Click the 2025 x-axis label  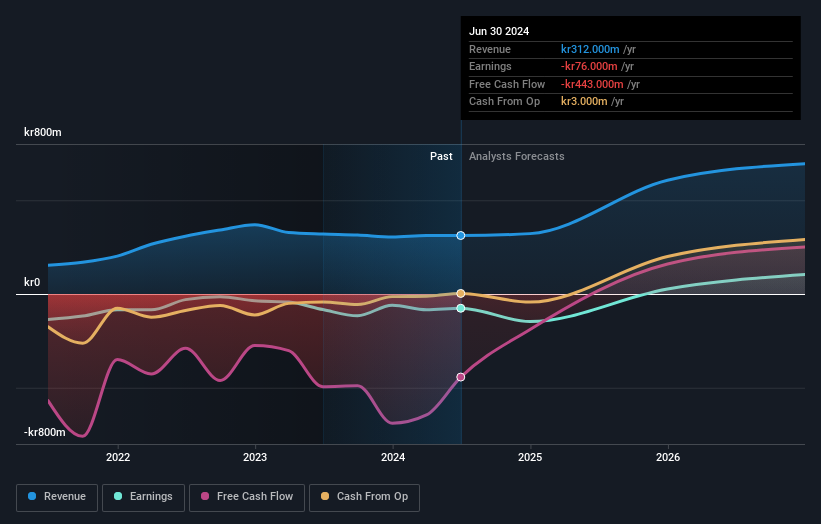coord(530,457)
